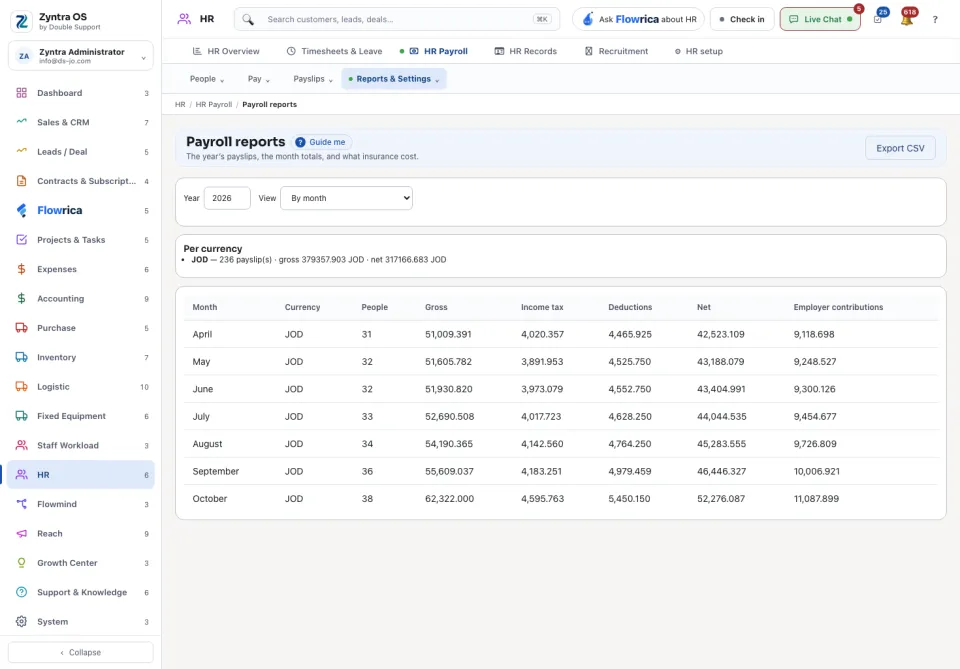Image resolution: width=960 pixels, height=669 pixels.
Task: Click the Employer contributions column header
Action: coord(838,307)
